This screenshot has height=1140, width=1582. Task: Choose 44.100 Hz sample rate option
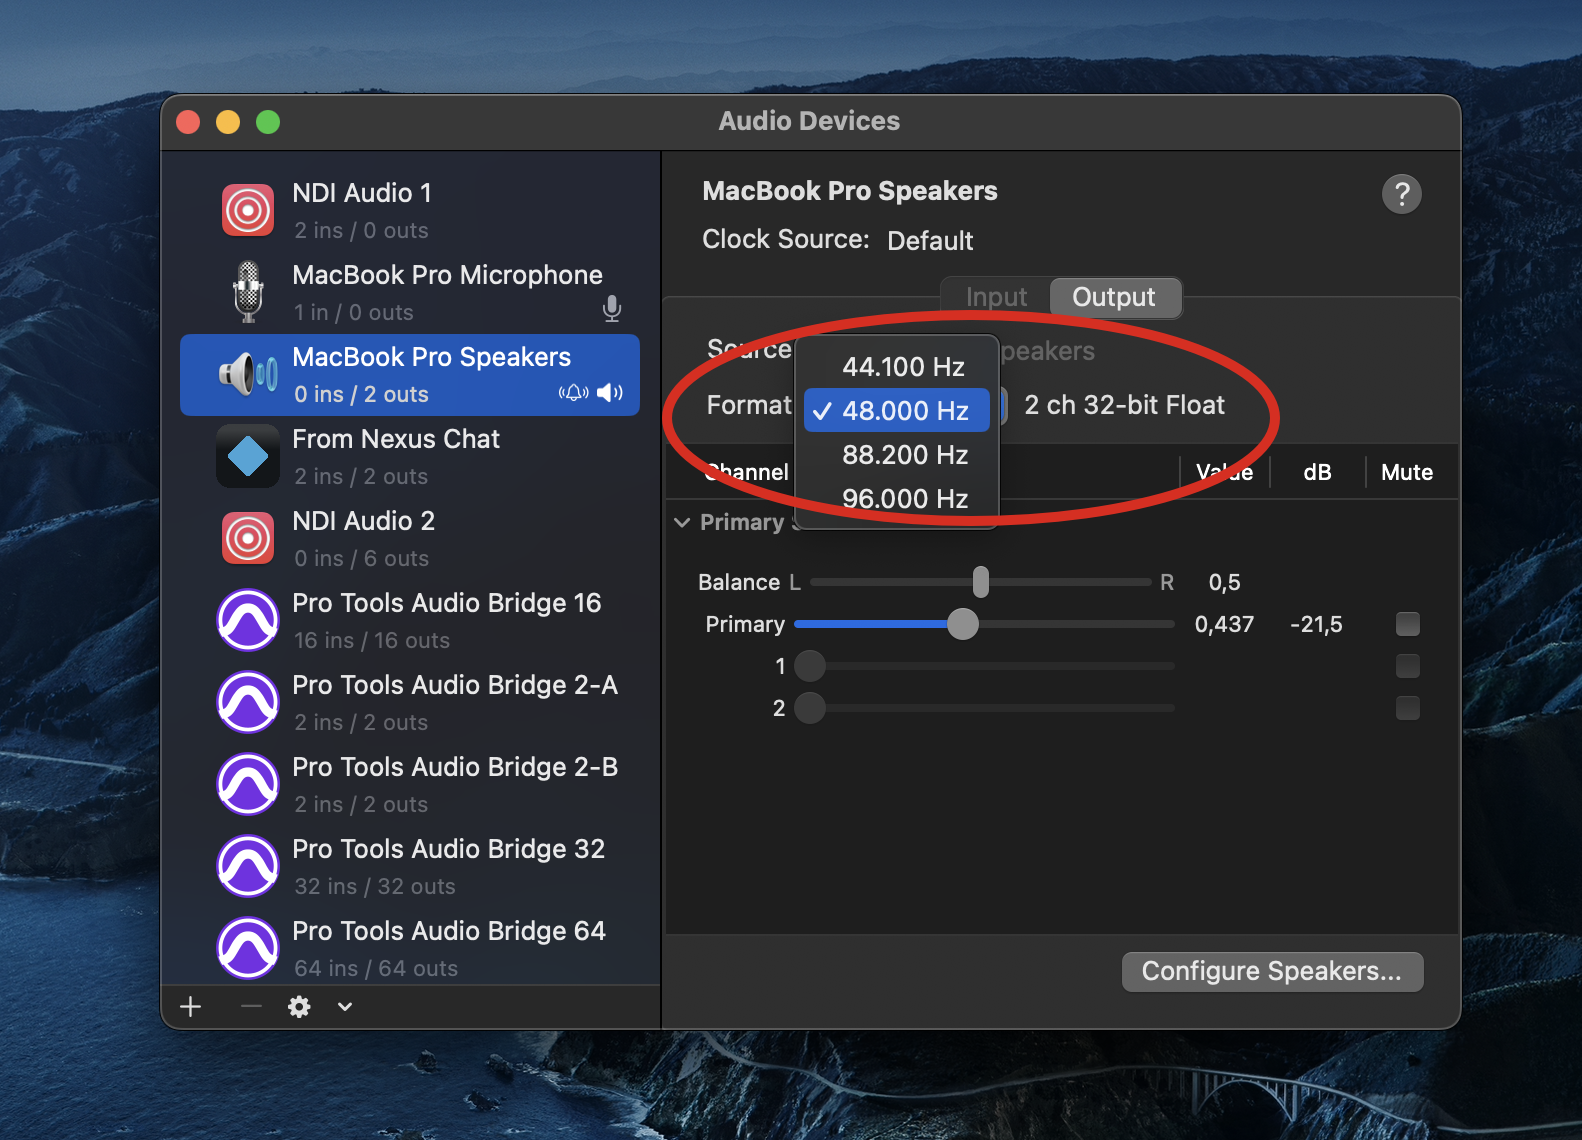coord(902,367)
